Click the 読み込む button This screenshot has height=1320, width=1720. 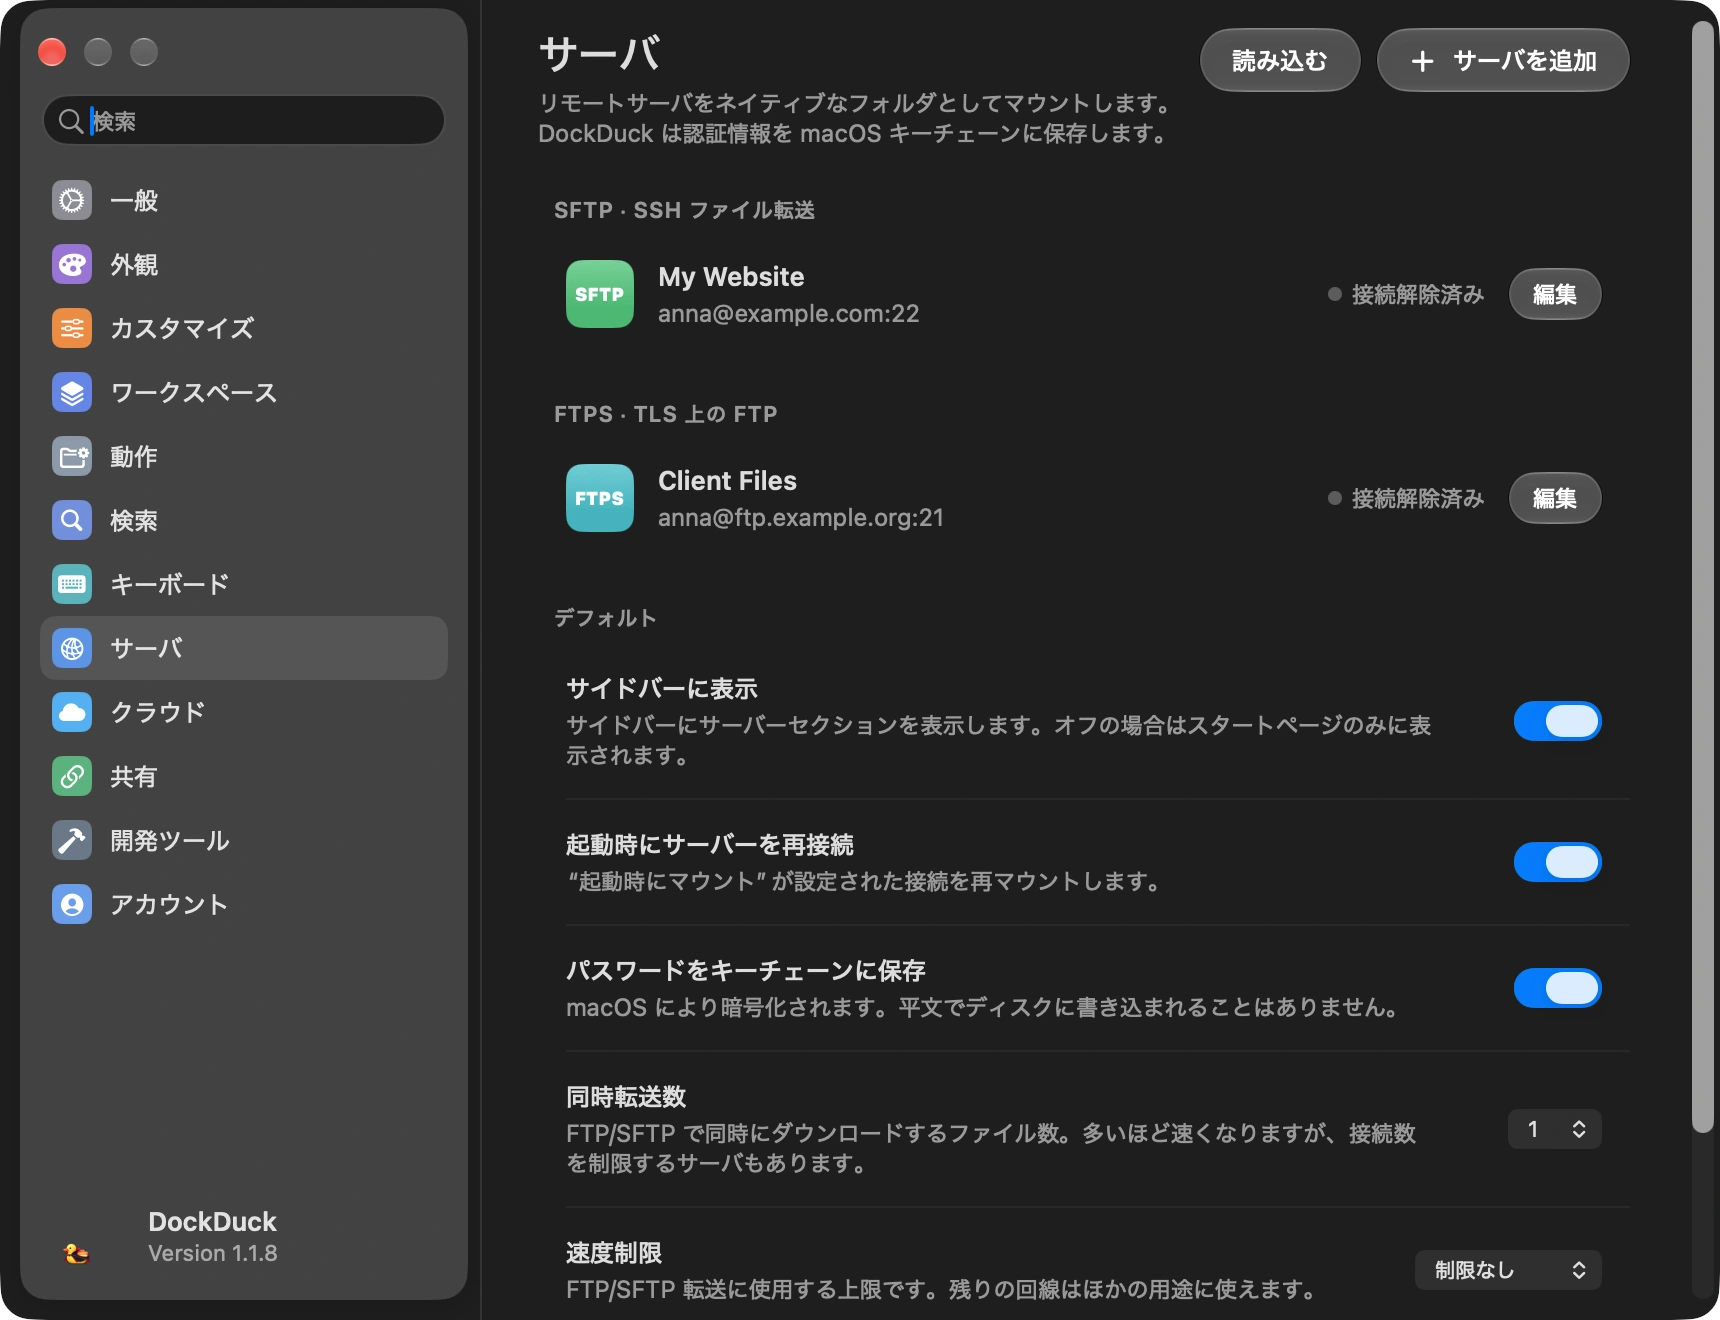(1280, 61)
